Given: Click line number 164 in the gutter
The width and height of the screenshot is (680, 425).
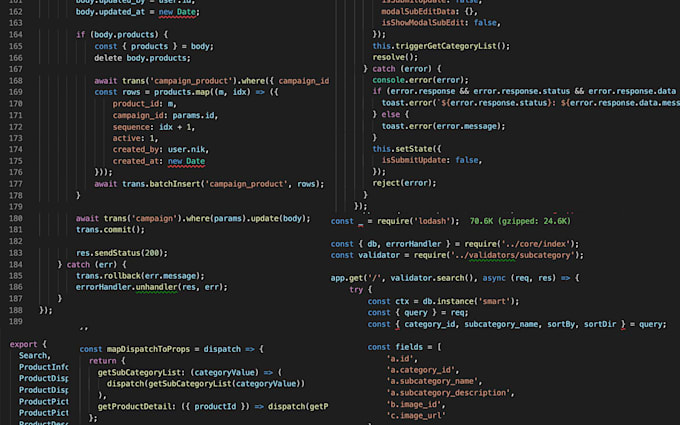Looking at the screenshot, I should coord(15,34).
